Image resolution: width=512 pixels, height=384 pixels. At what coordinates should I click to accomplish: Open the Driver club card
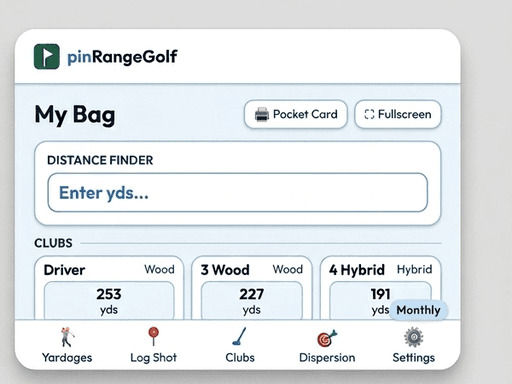(109, 288)
